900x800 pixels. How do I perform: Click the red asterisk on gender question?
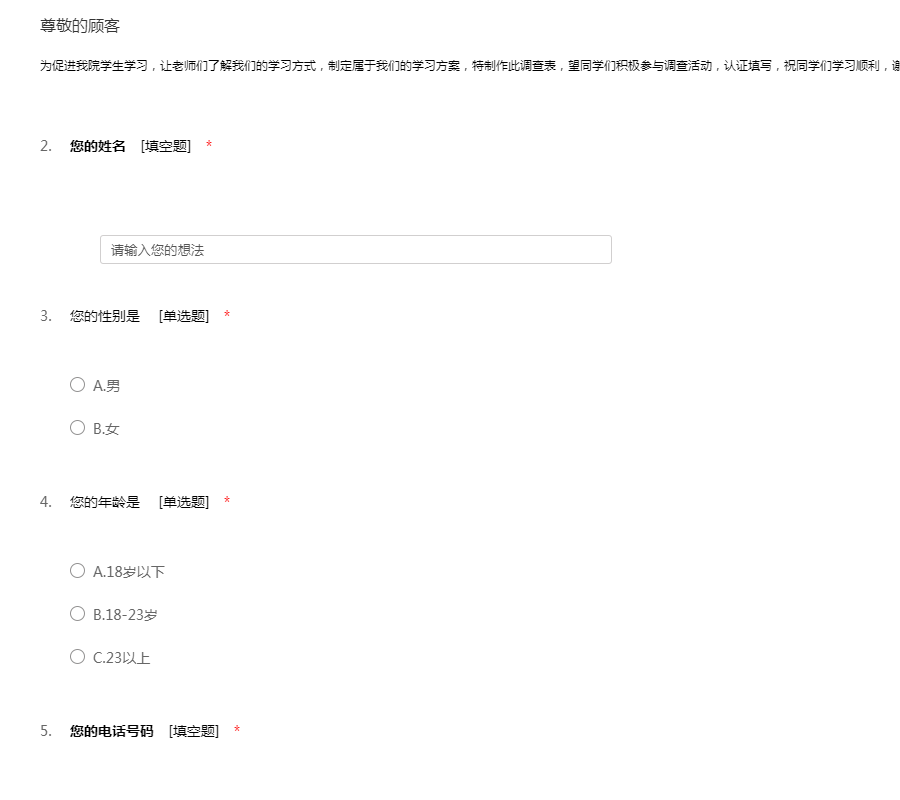227,316
